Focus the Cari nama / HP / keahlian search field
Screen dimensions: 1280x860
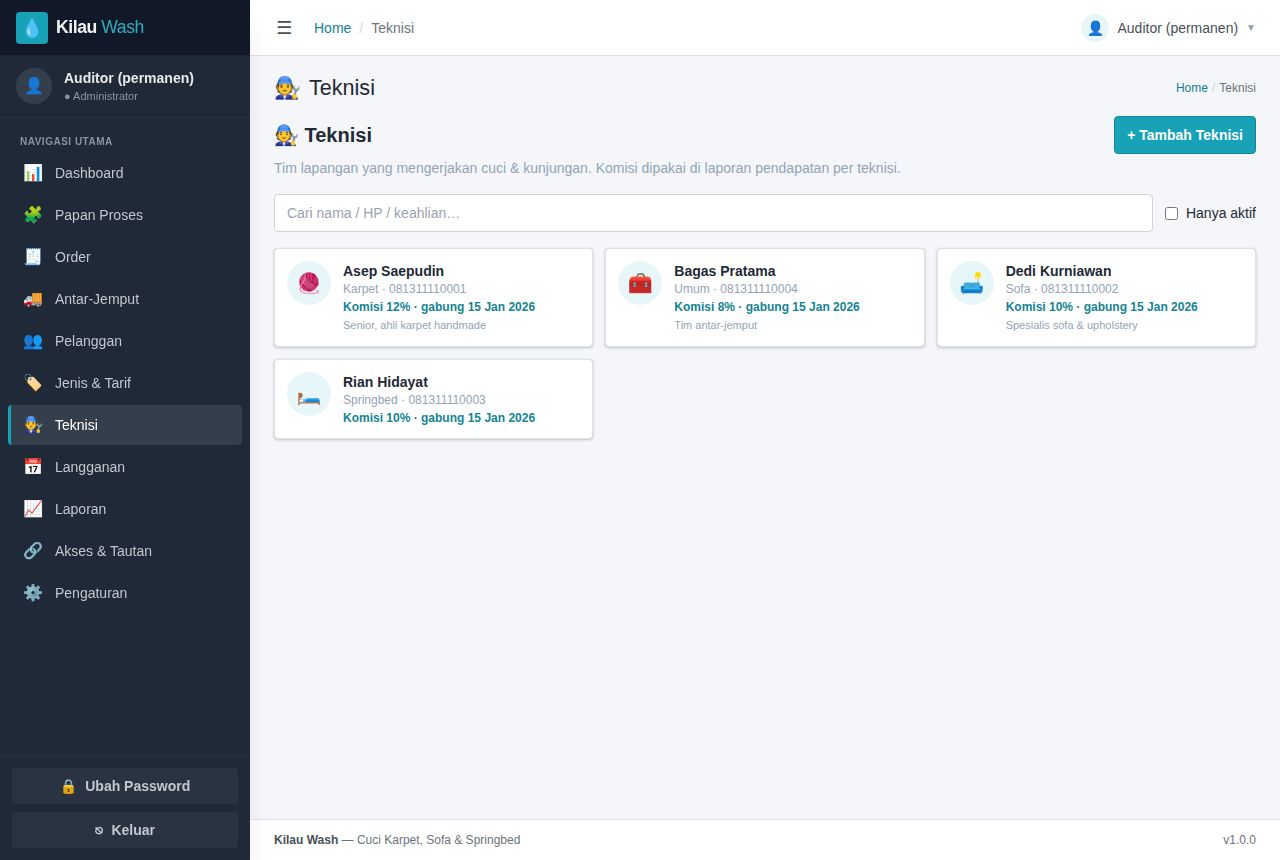pyautogui.click(x=713, y=213)
